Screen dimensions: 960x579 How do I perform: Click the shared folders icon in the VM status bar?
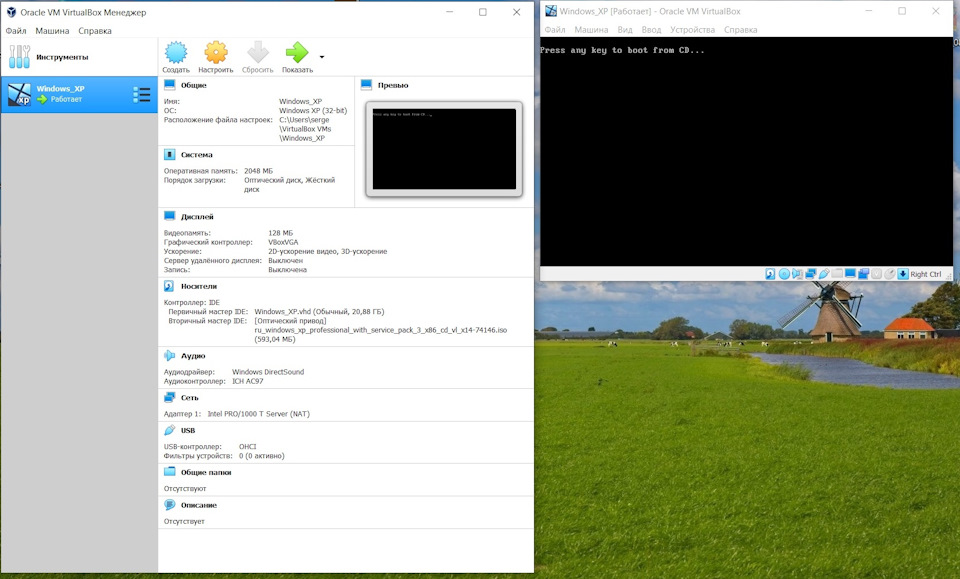click(x=837, y=274)
